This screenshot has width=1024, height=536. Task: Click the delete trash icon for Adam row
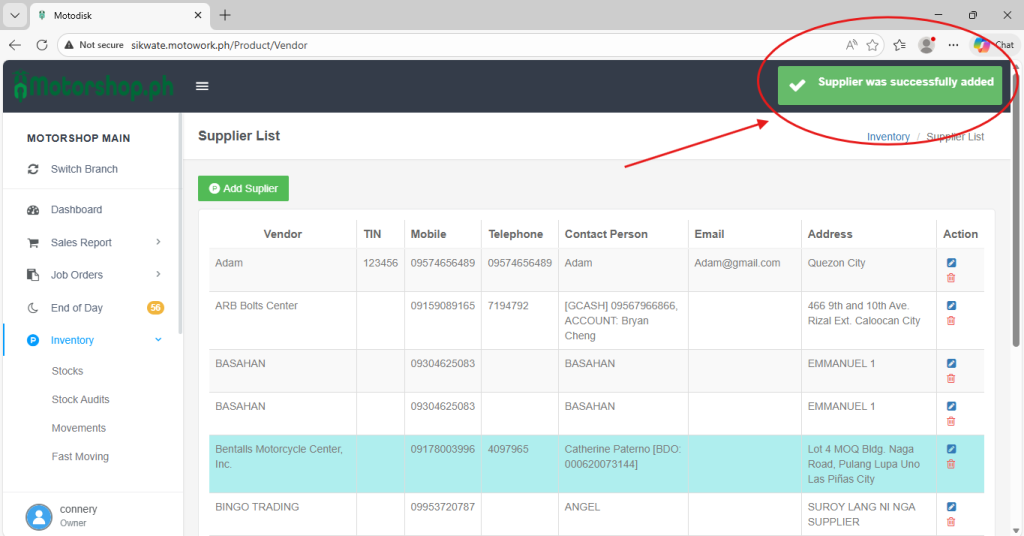(951, 278)
